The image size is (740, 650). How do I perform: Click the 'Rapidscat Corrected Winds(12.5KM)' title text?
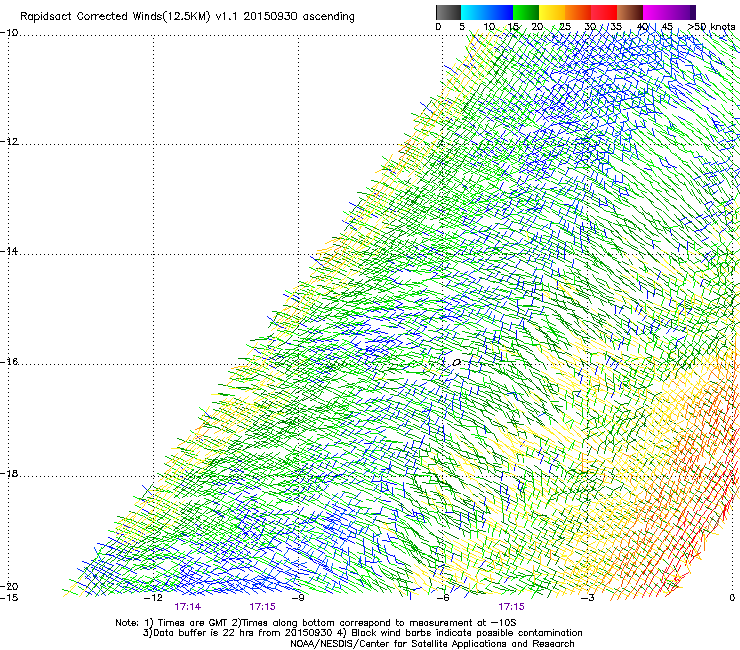(x=115, y=17)
